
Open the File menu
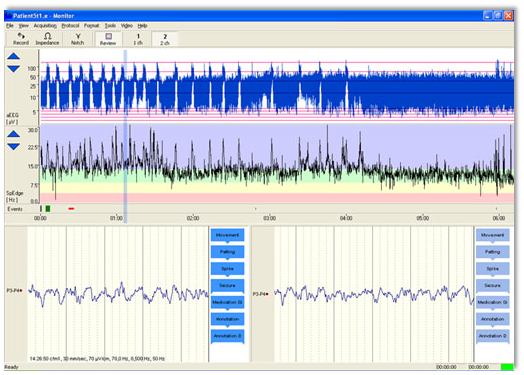tap(10, 25)
